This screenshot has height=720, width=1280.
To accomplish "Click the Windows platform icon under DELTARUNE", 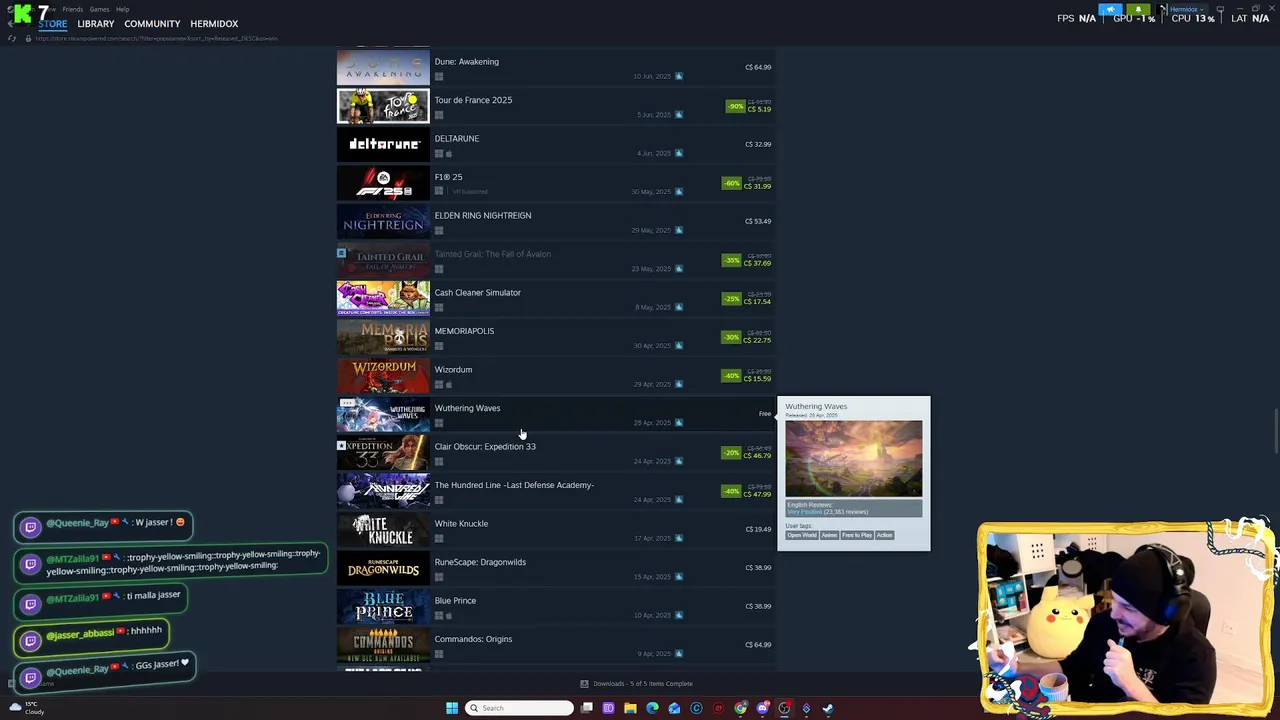I will (439, 154).
